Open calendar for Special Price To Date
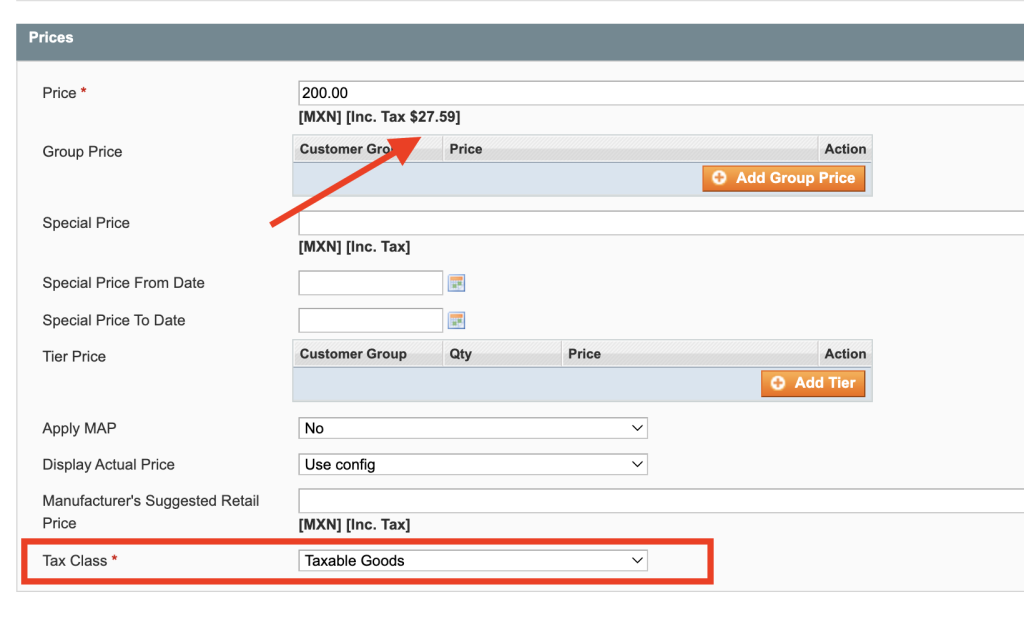 (x=456, y=321)
